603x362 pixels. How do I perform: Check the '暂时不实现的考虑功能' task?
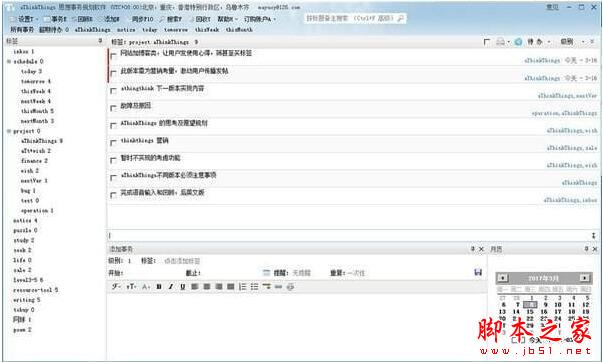[113, 160]
